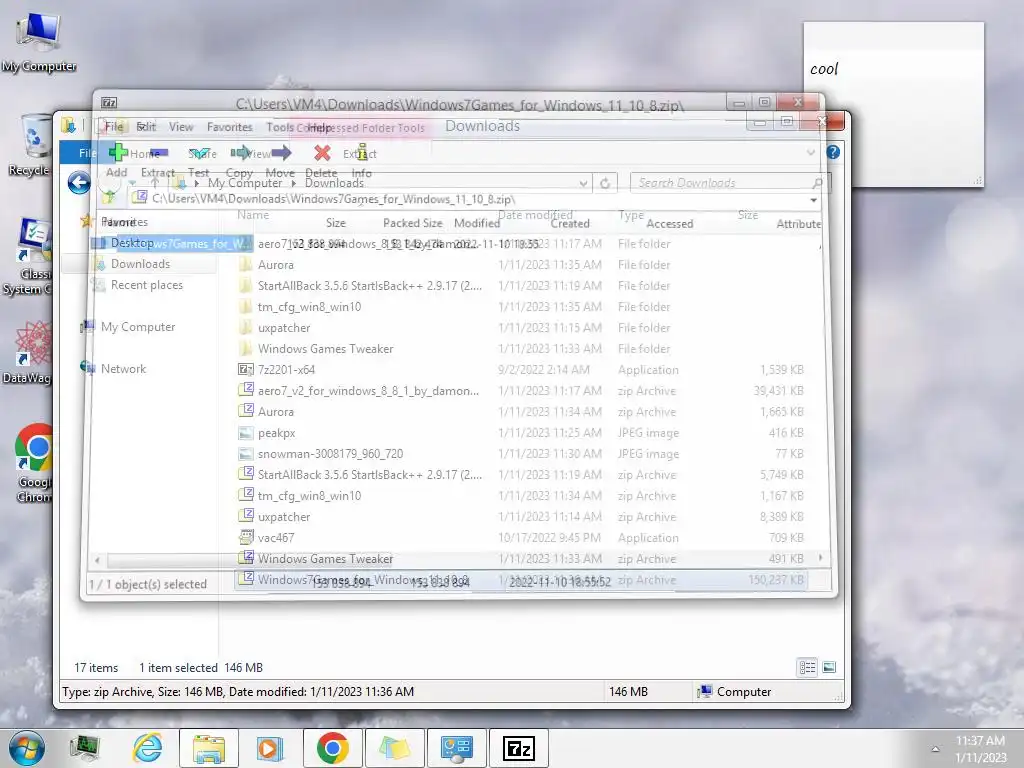Select the Aurora folder row
Viewport: 1024px width, 768px height.
click(x=522, y=264)
